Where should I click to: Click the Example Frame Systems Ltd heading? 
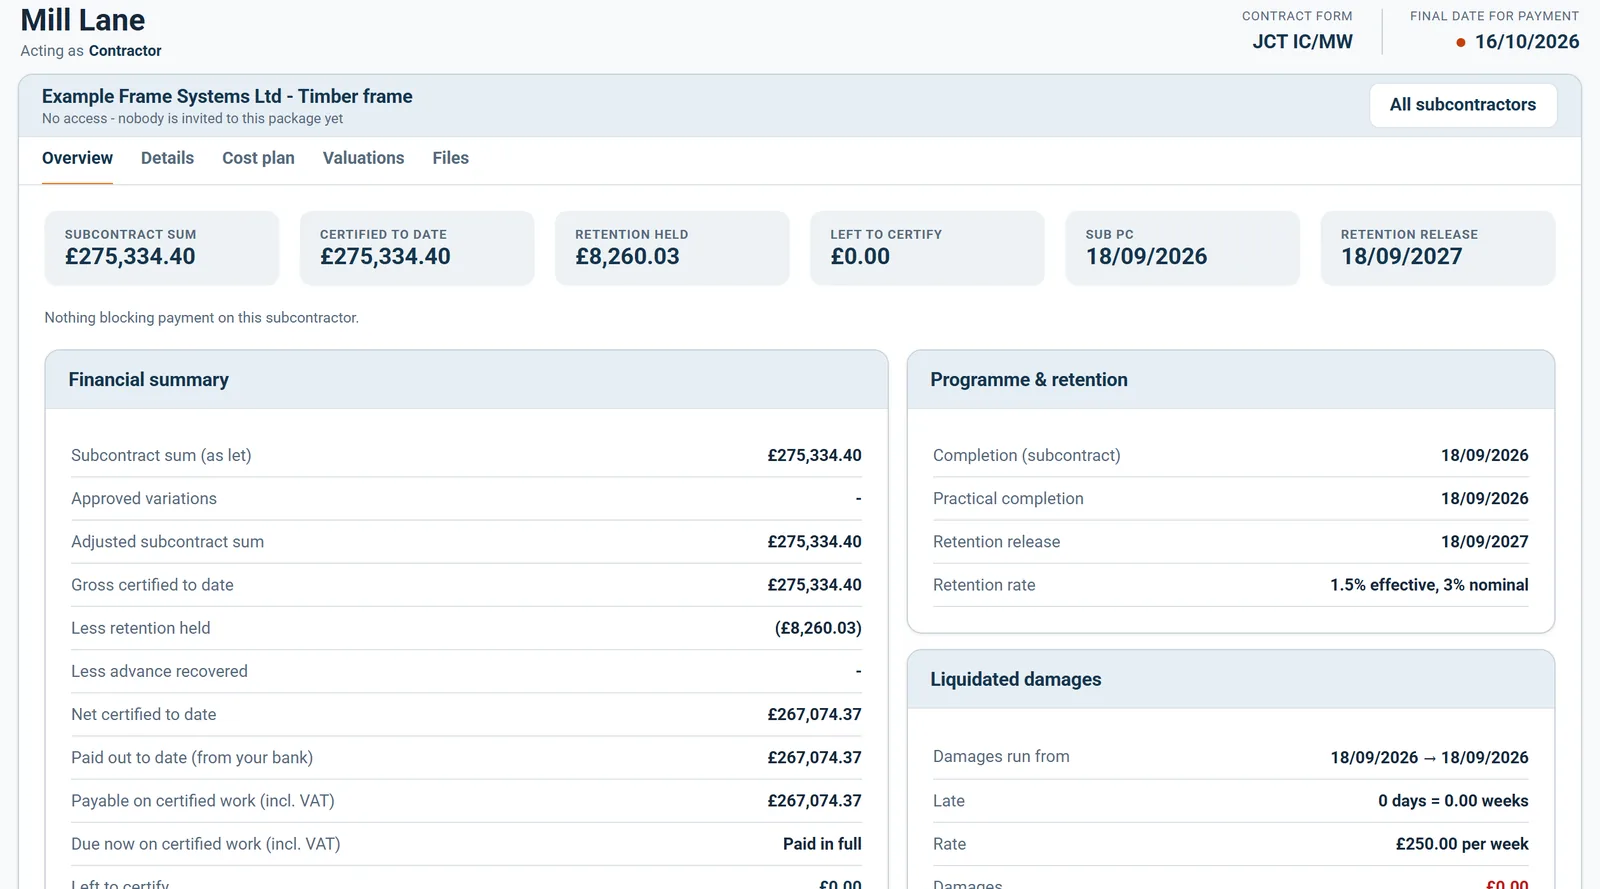point(227,96)
